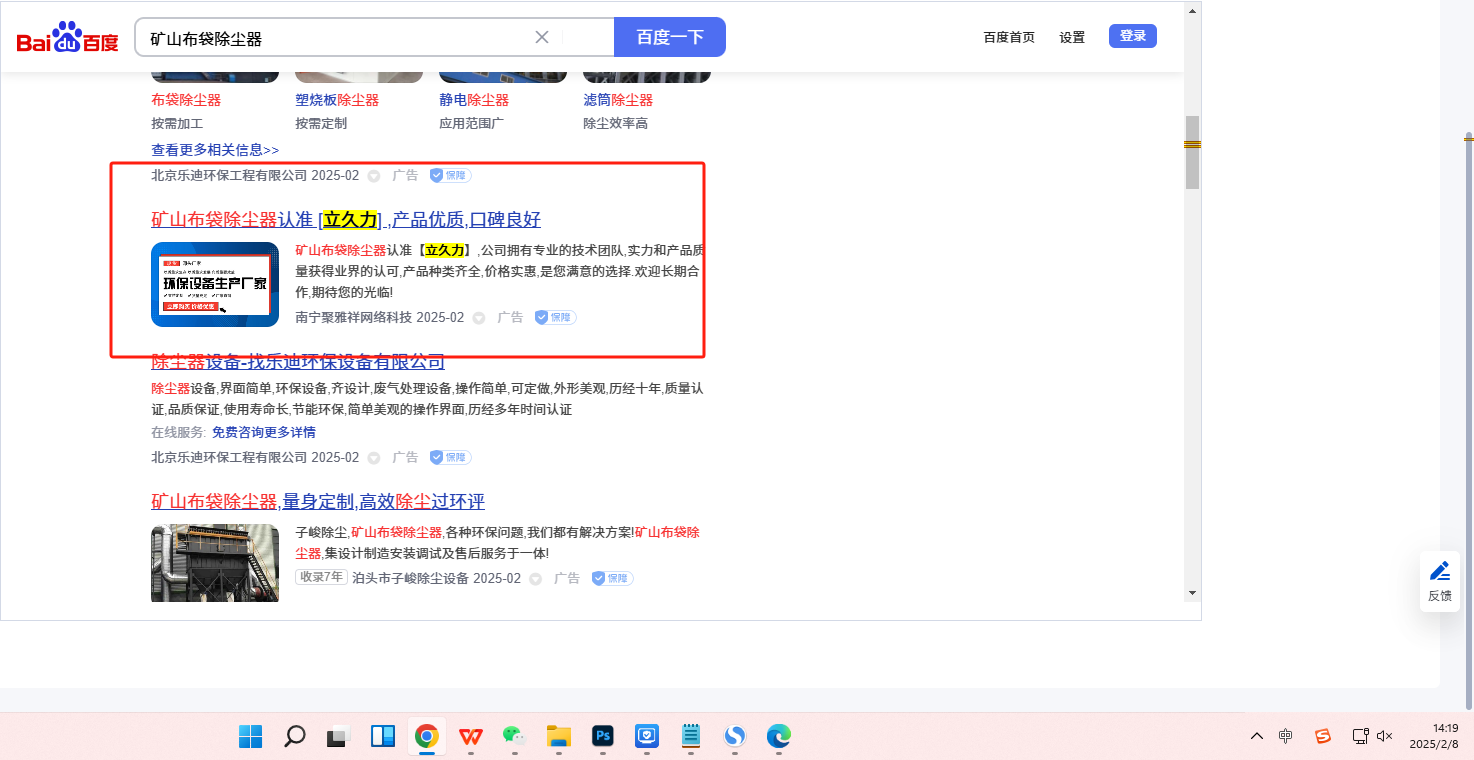The height and width of the screenshot is (760, 1474).
Task: Open Photoshop from the taskbar
Action: [603, 737]
